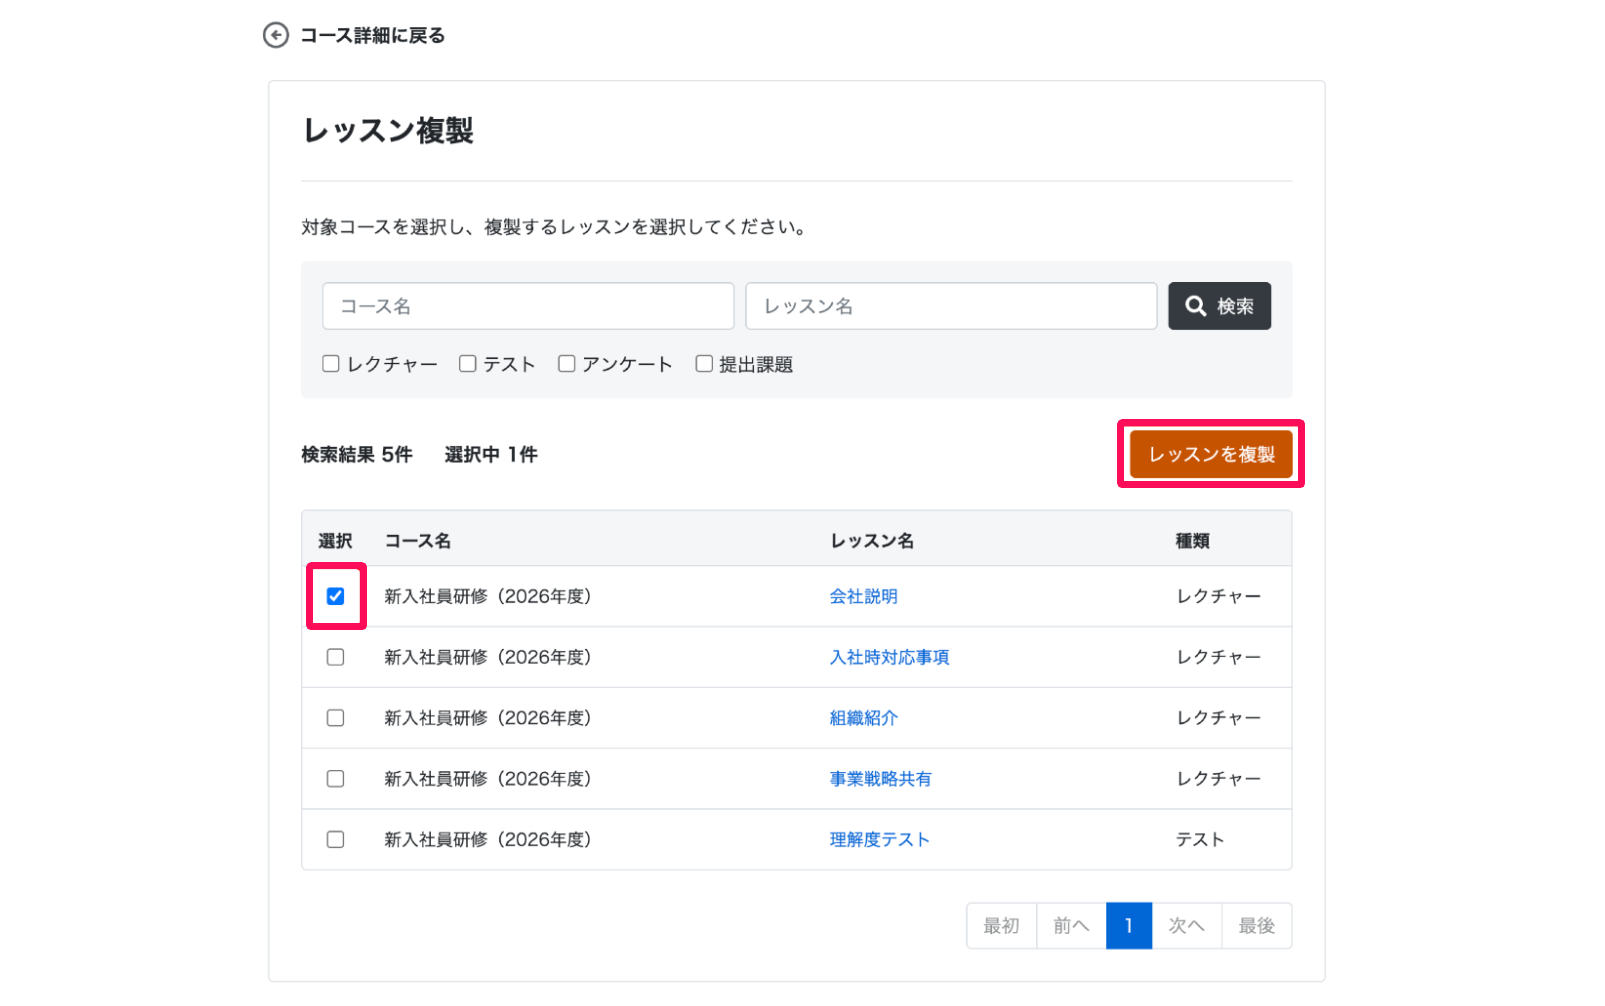The width and height of the screenshot is (1605, 1006).
Task: Click テスト type cell in 理解度テスト row
Action: click(x=1200, y=840)
